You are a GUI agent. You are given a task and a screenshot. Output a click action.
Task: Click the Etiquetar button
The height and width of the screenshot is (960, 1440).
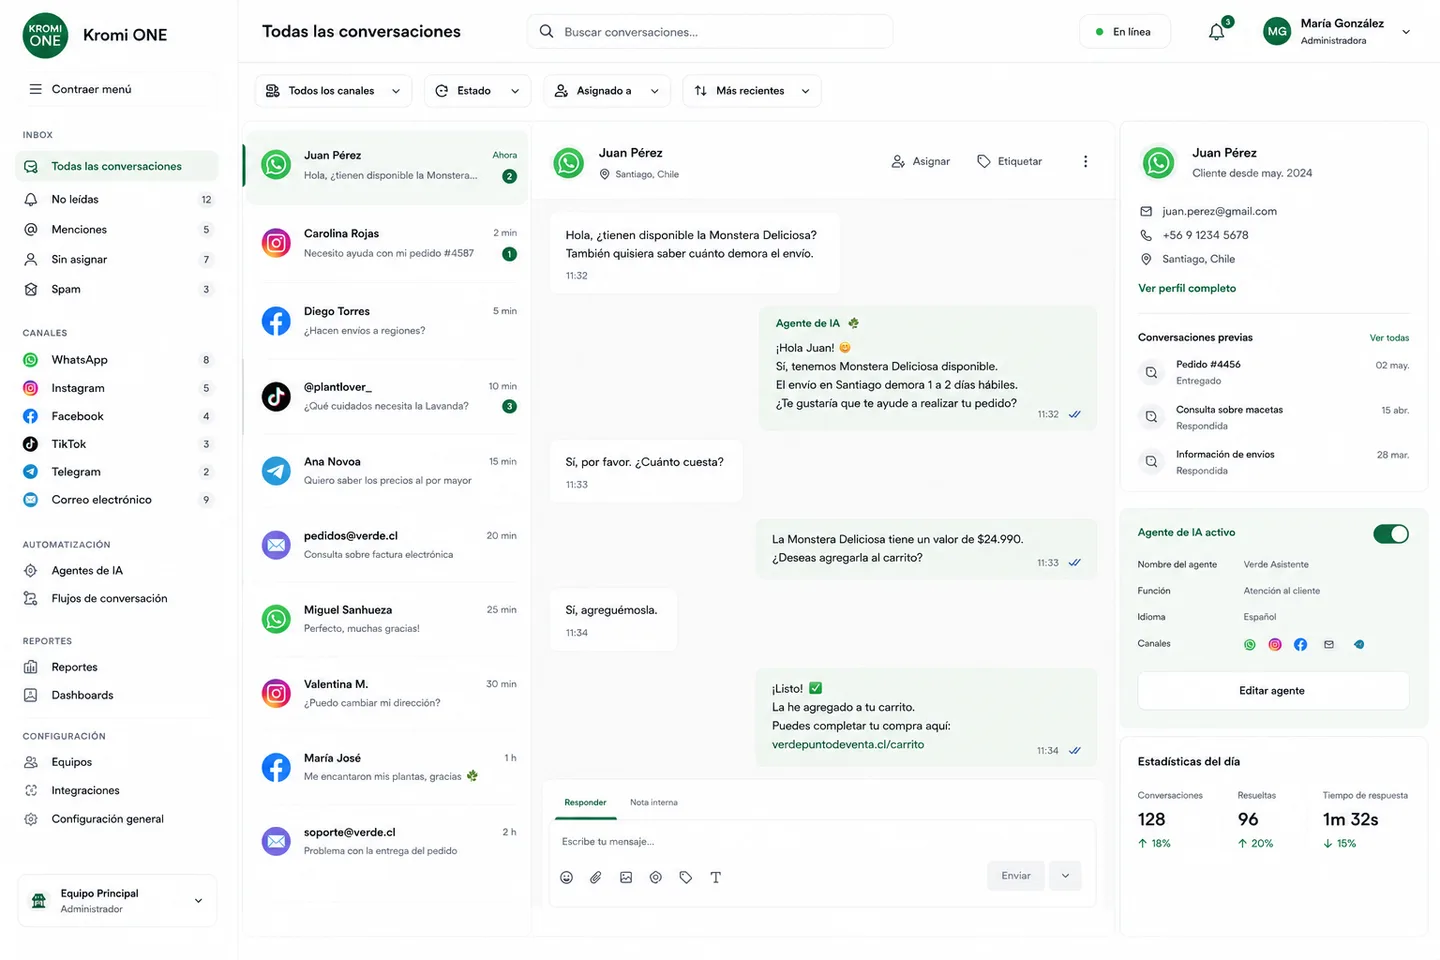1010,161
